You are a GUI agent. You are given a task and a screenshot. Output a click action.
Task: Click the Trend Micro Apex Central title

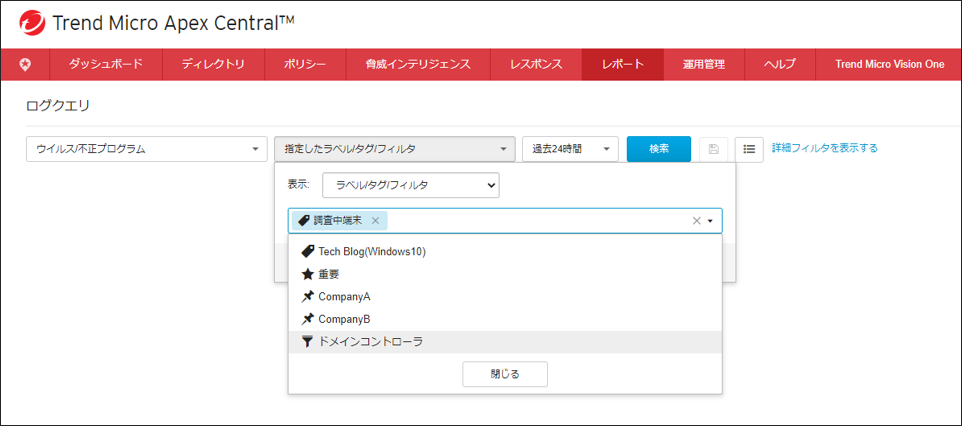click(x=174, y=24)
